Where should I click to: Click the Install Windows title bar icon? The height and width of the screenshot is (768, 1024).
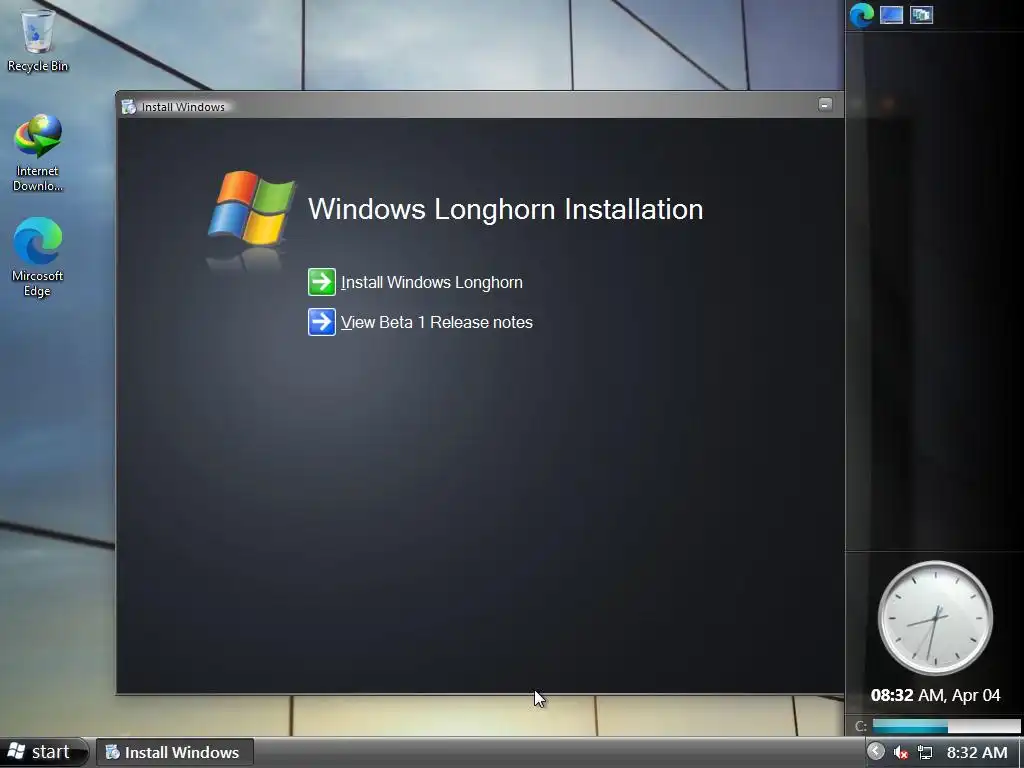point(129,106)
